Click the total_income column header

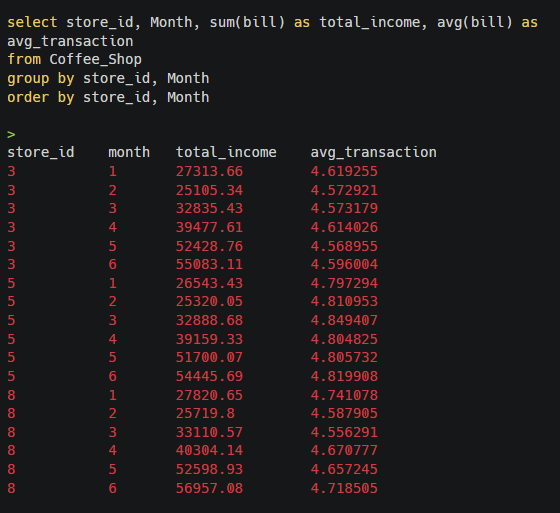(x=226, y=153)
